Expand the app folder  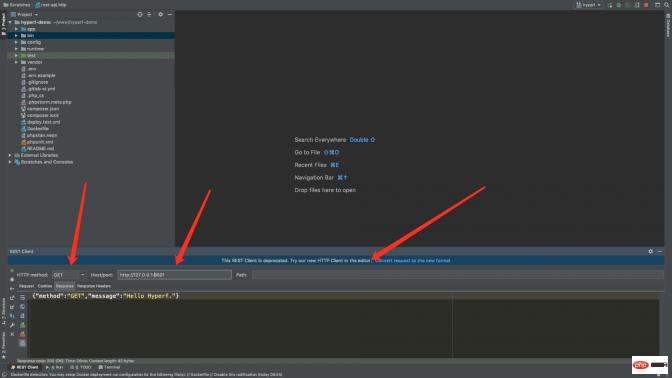tap(16, 29)
